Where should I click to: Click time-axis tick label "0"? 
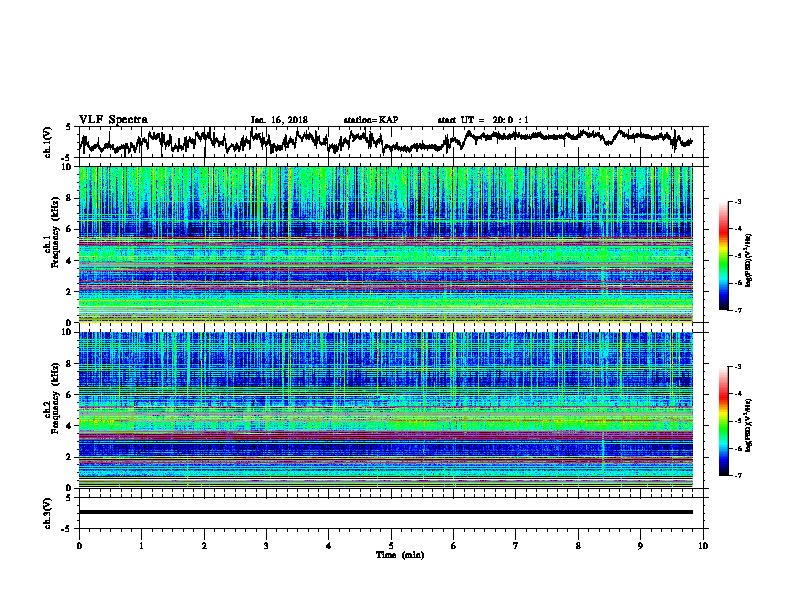point(79,545)
